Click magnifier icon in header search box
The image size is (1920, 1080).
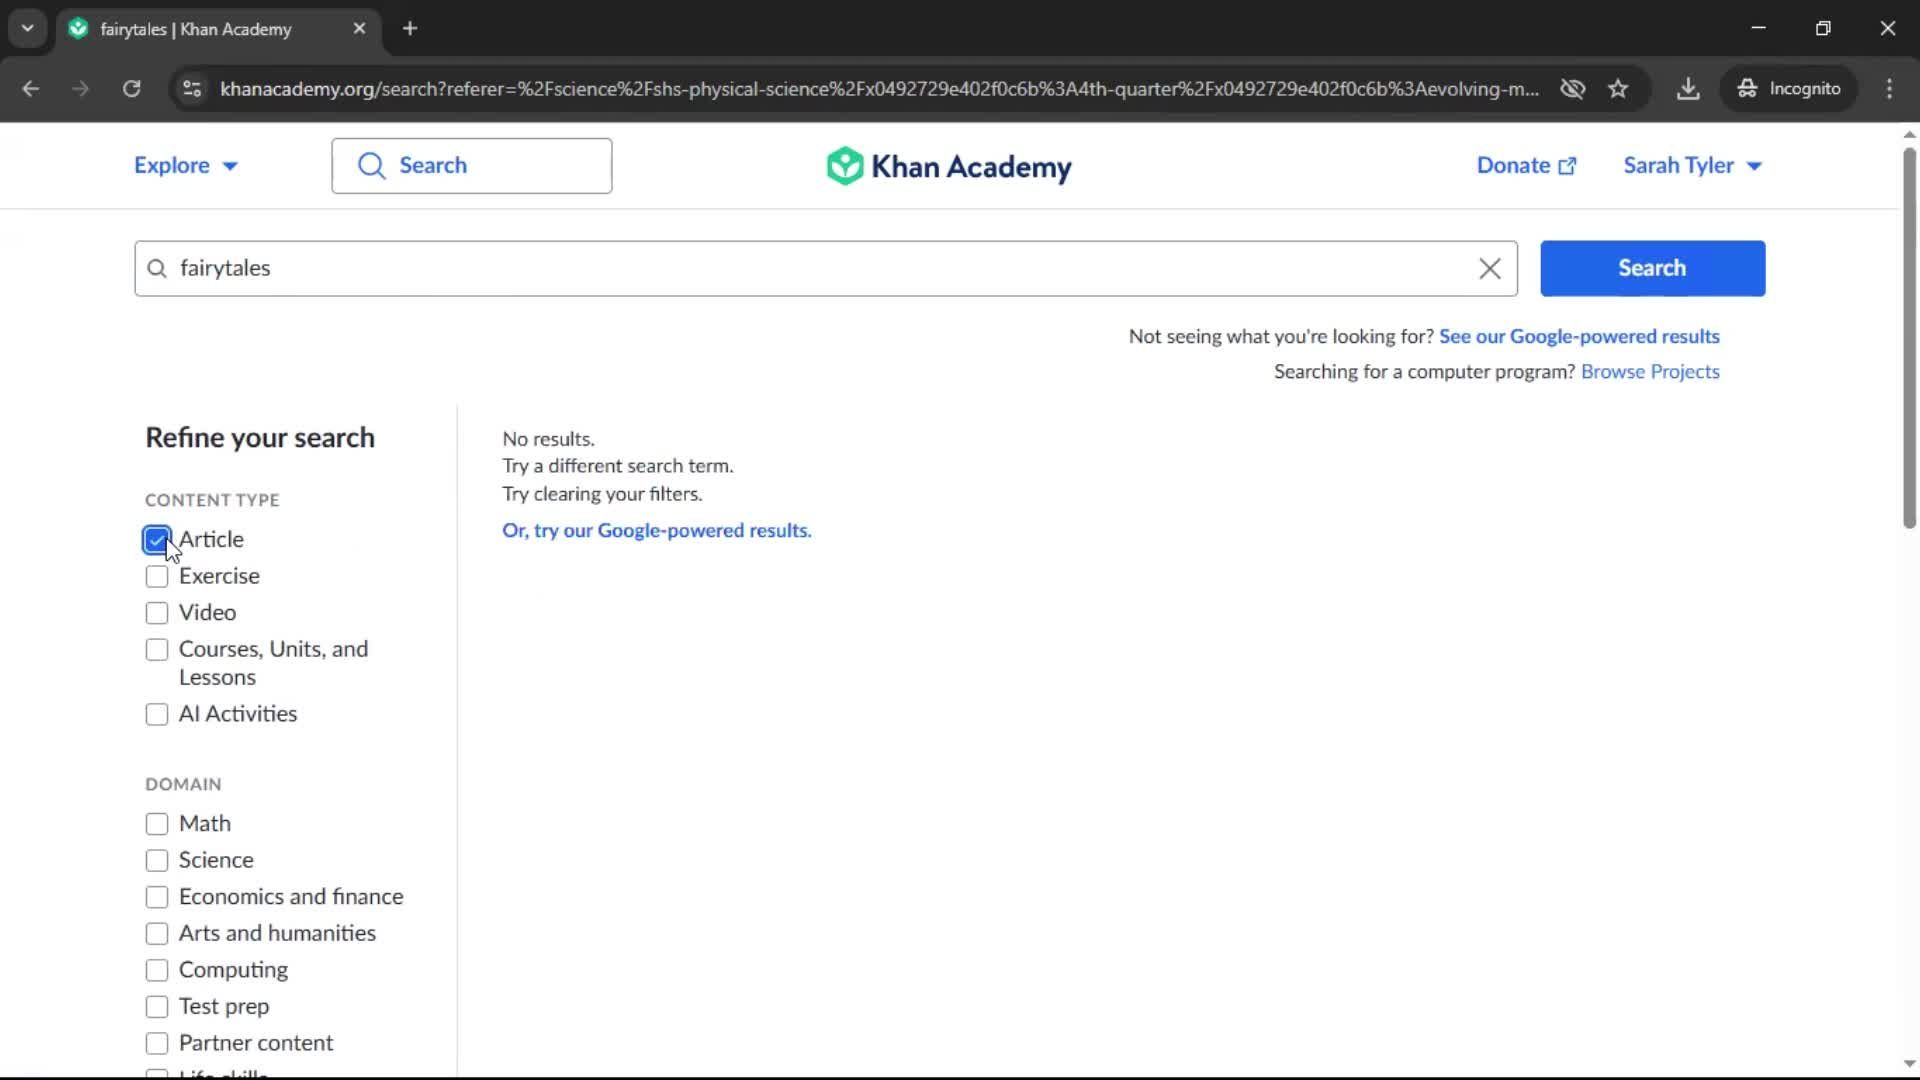pyautogui.click(x=371, y=166)
